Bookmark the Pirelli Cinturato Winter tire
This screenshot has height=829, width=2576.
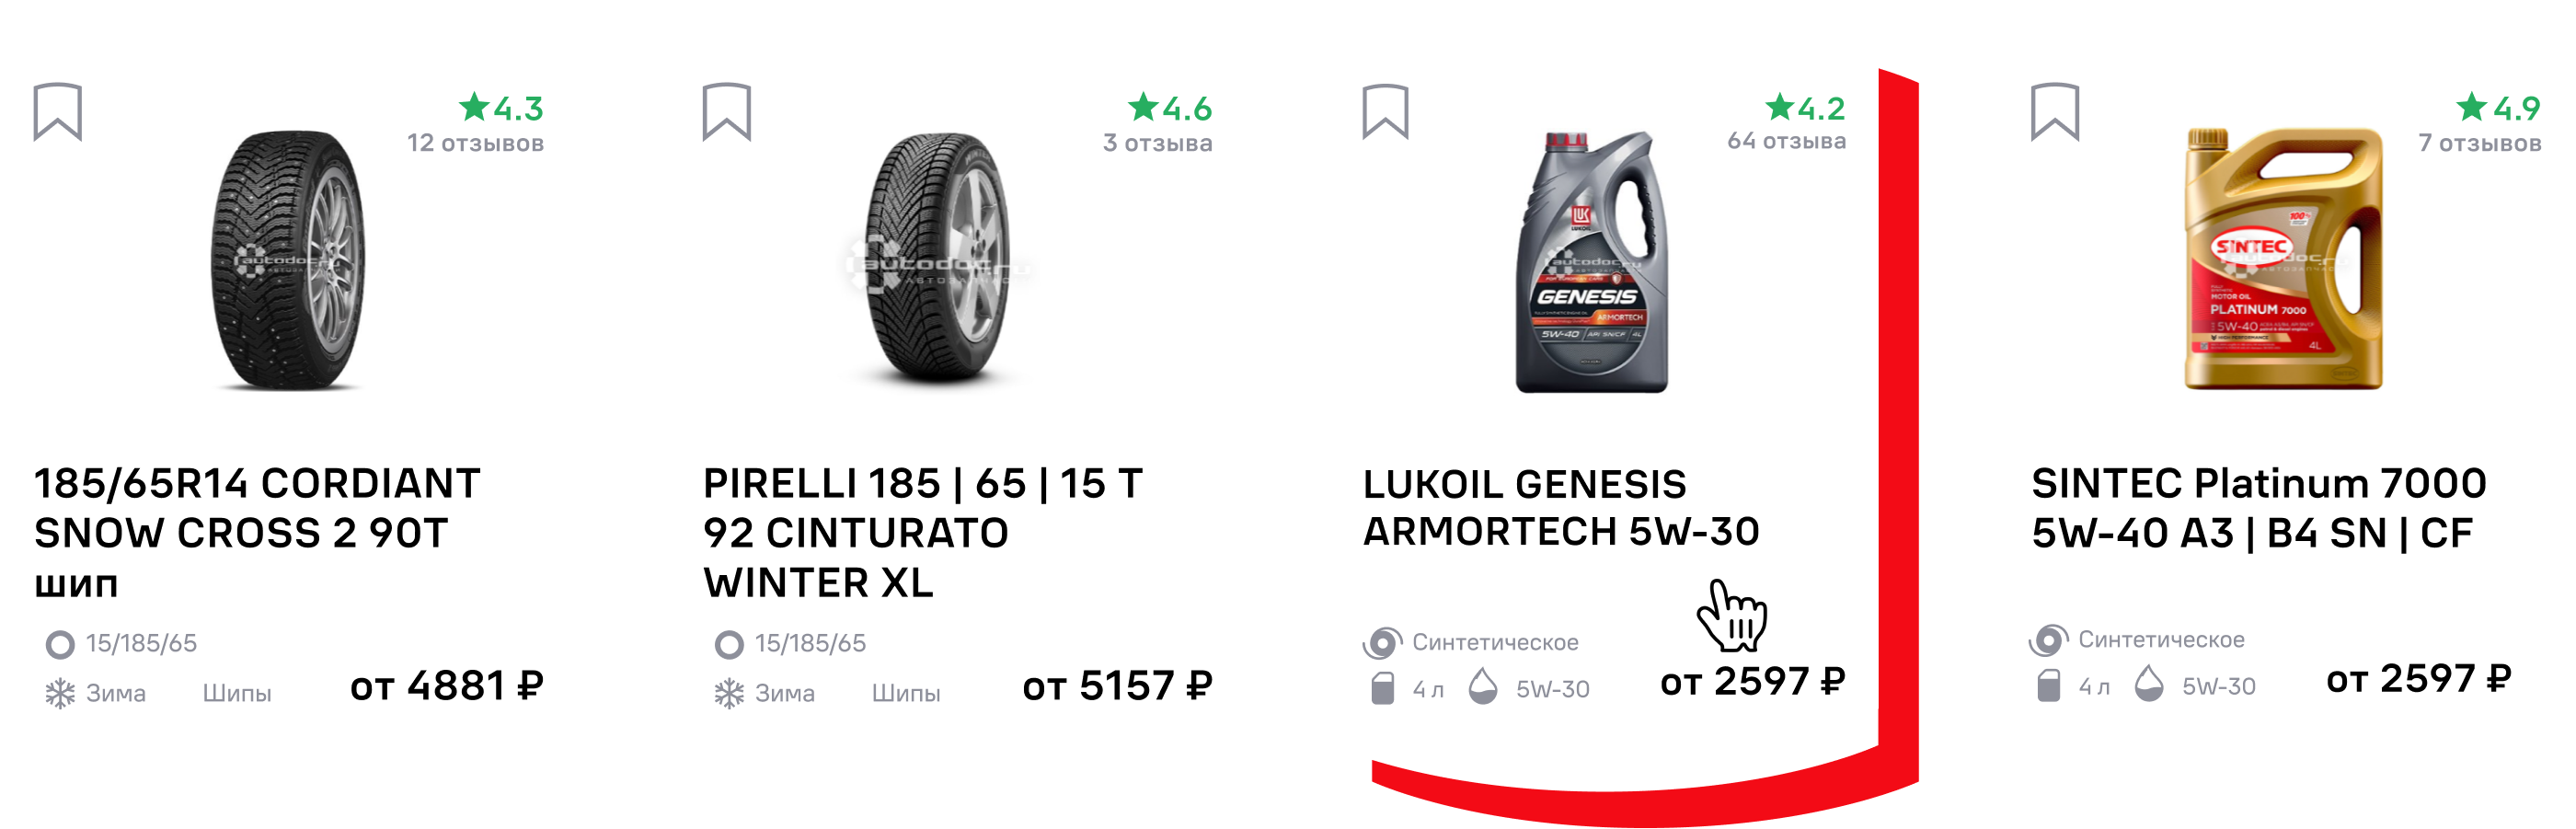point(726,111)
